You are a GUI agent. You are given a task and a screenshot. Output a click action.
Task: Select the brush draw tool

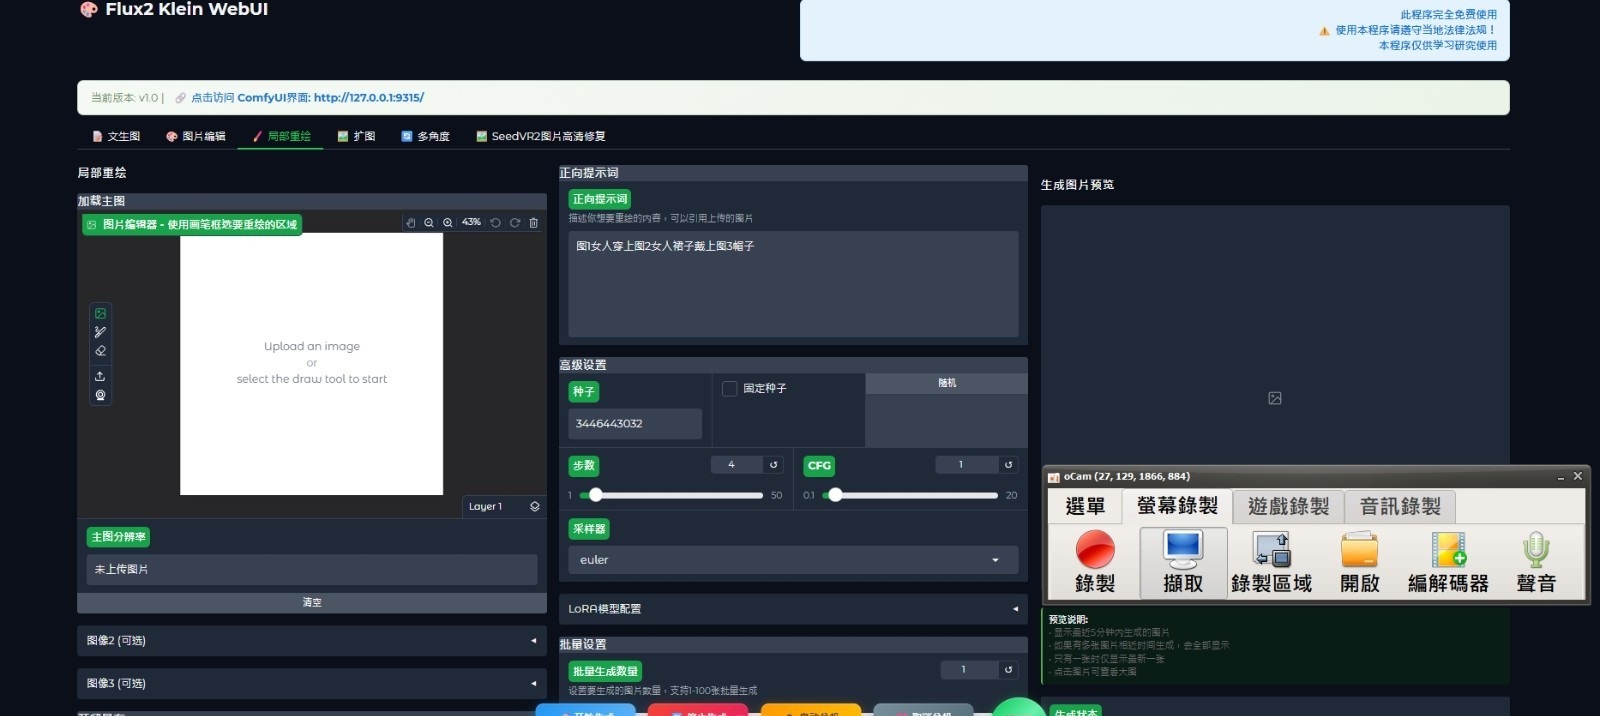click(x=100, y=332)
